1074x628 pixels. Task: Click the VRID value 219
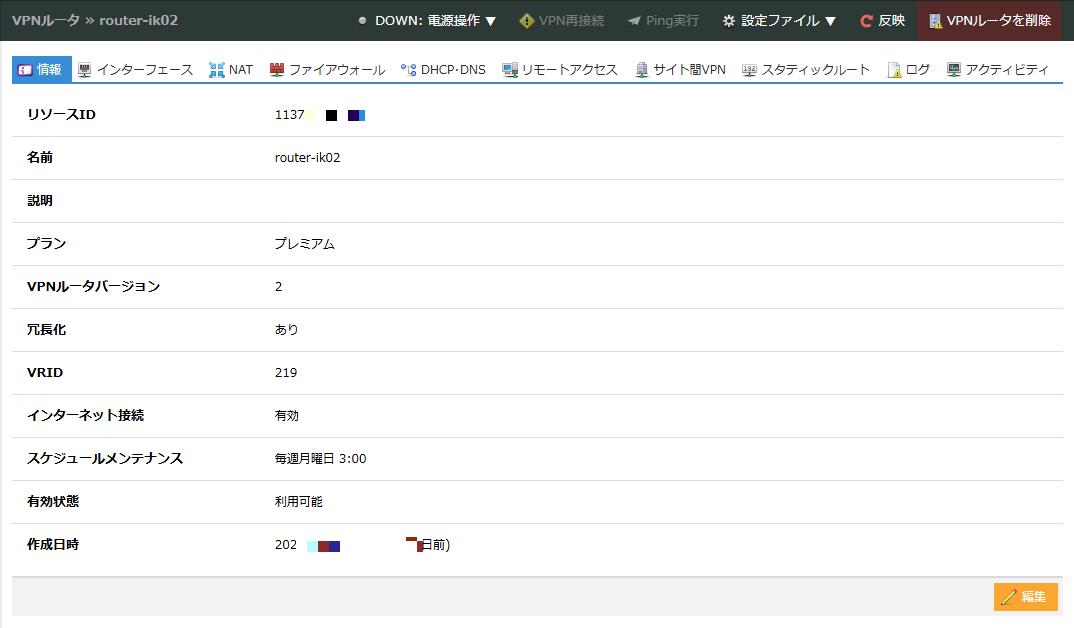286,373
